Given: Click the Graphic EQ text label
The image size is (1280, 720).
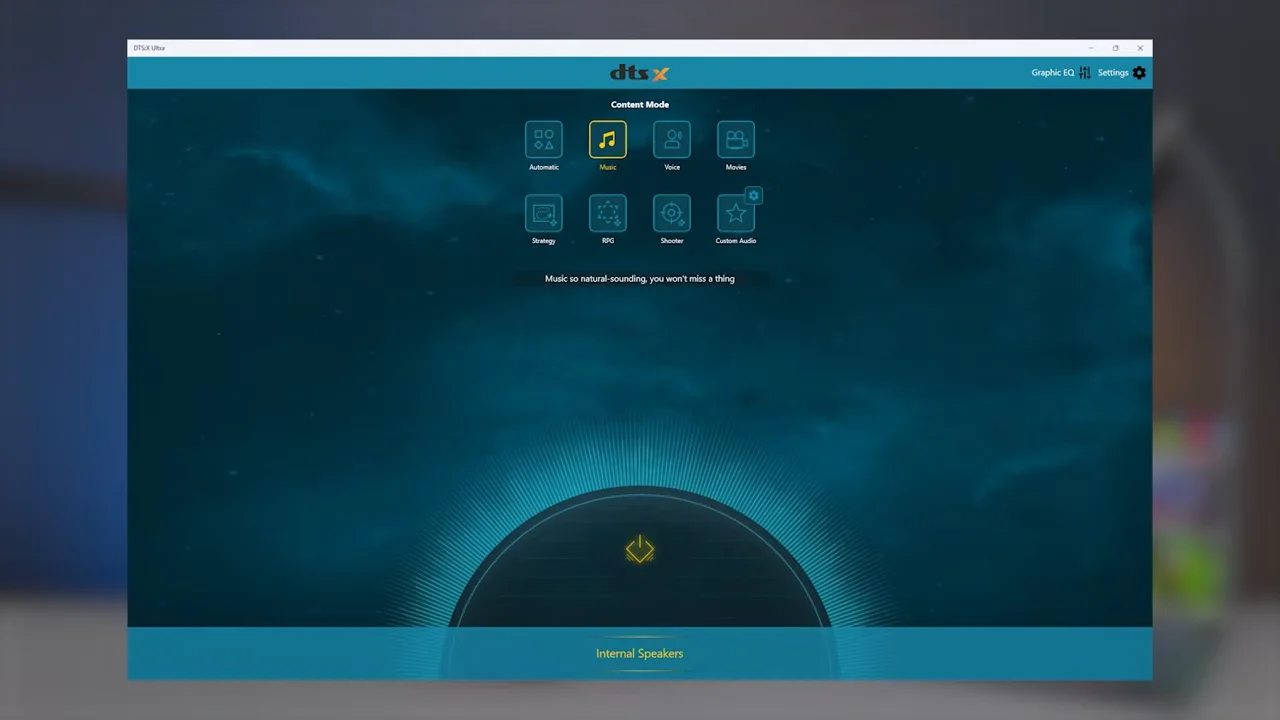Looking at the screenshot, I should point(1053,73).
